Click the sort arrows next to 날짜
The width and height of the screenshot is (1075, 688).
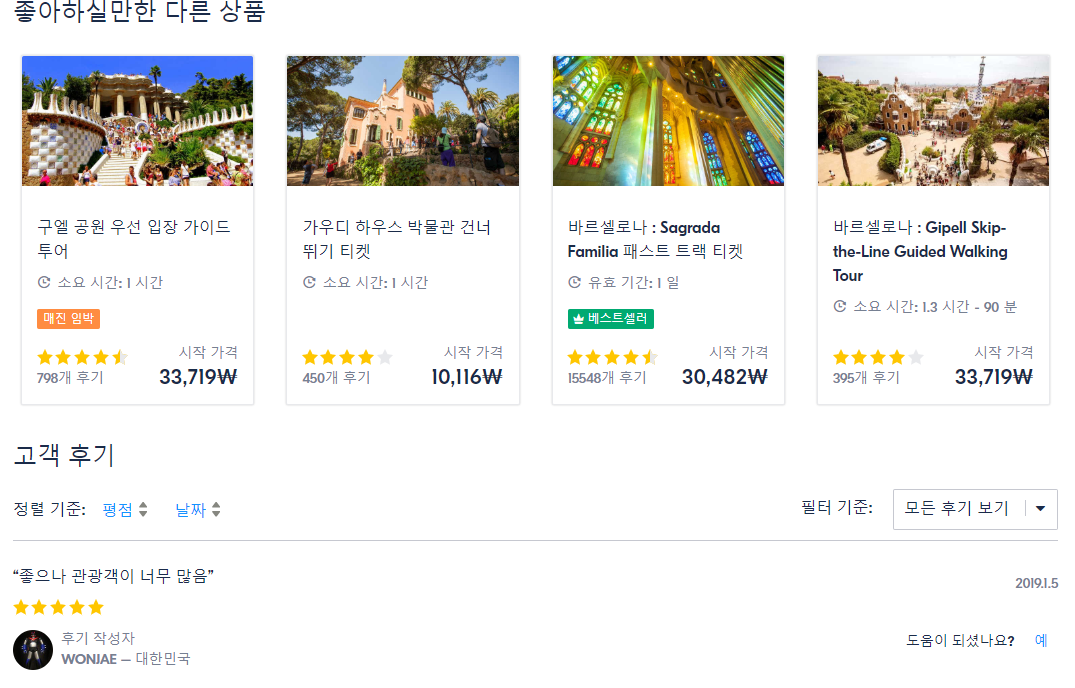point(216,509)
